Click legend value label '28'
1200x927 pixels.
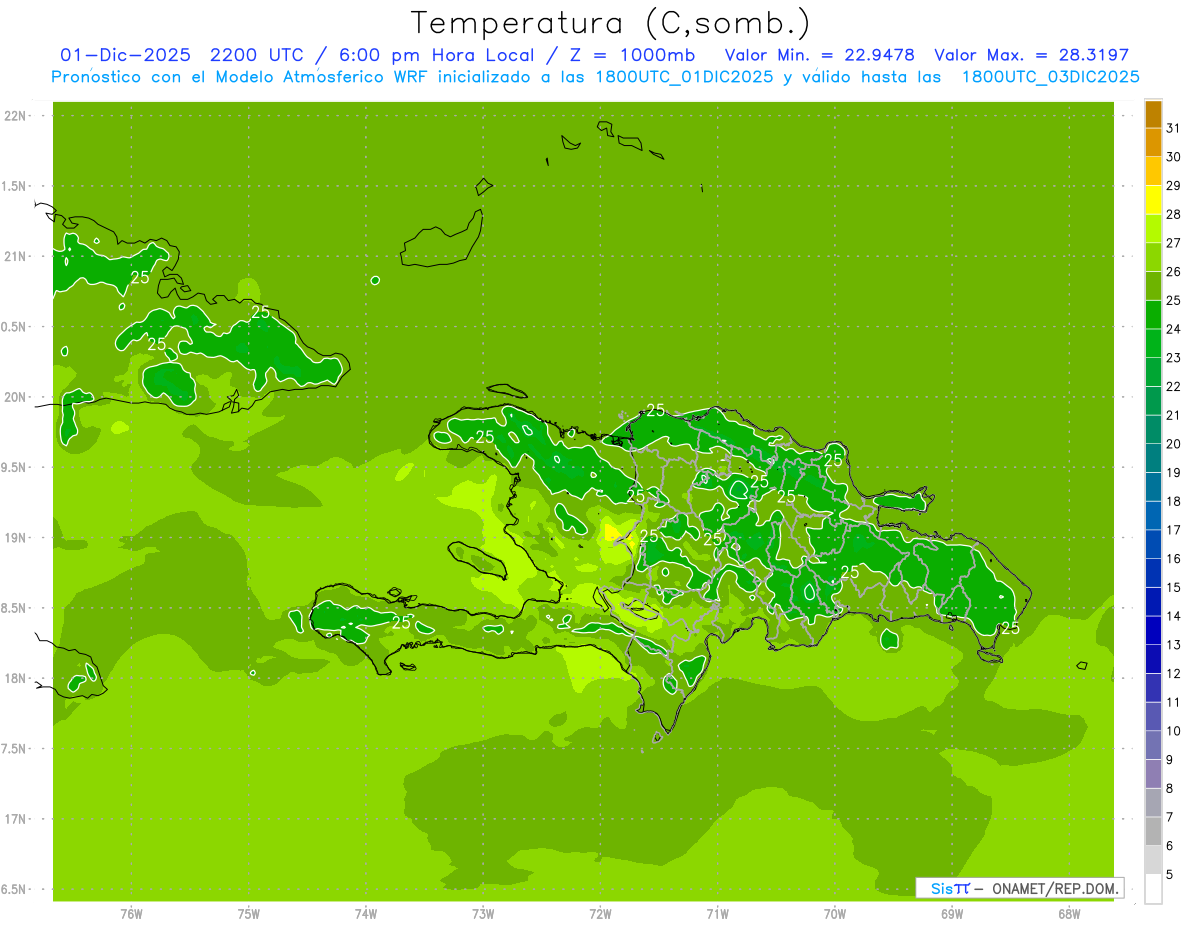(1174, 214)
